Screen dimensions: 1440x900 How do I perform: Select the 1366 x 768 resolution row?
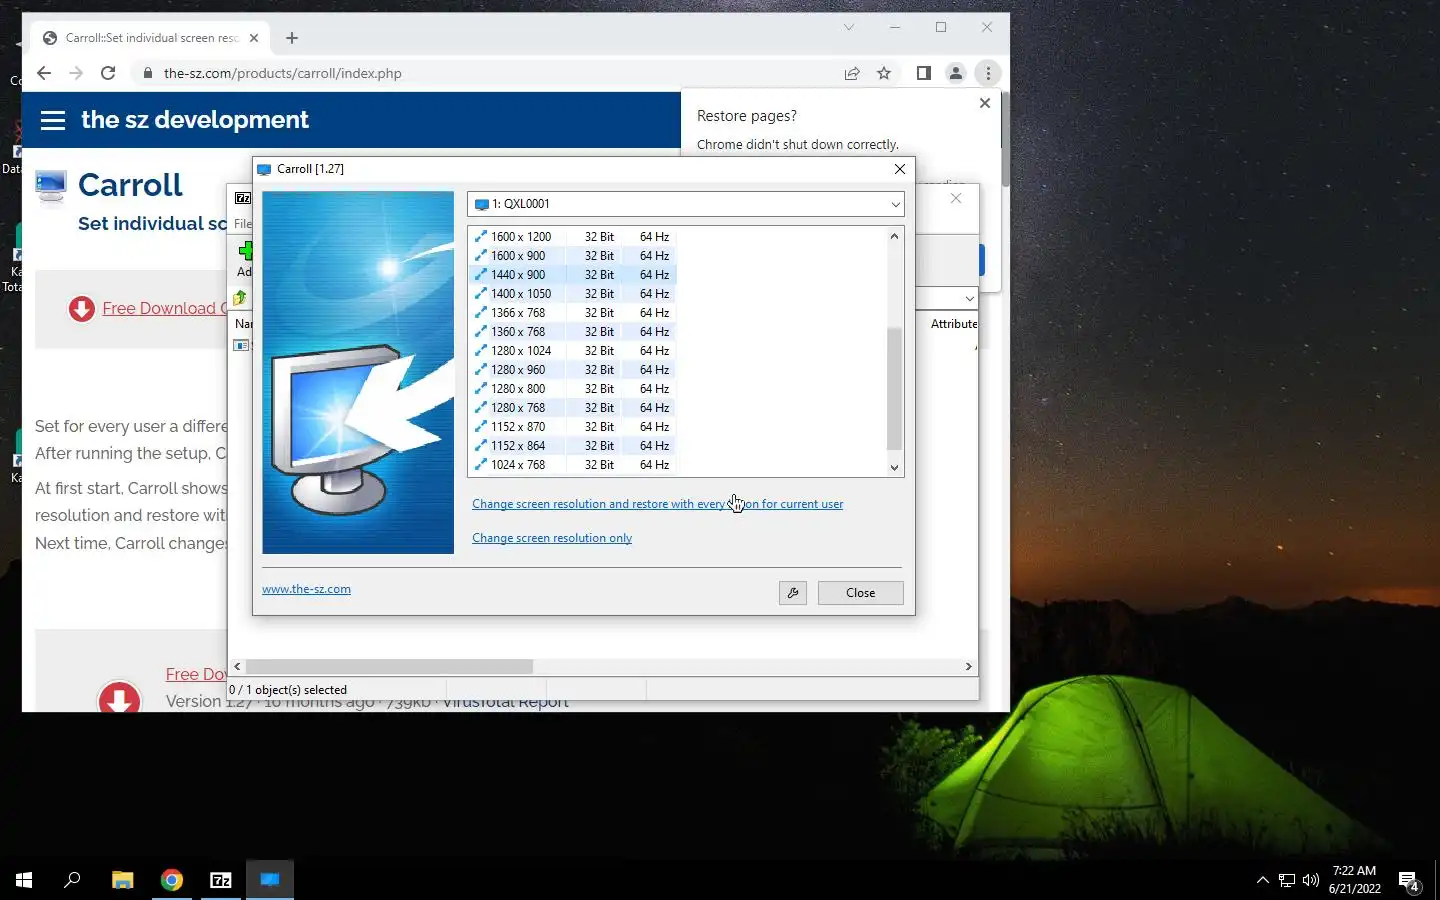(573, 313)
